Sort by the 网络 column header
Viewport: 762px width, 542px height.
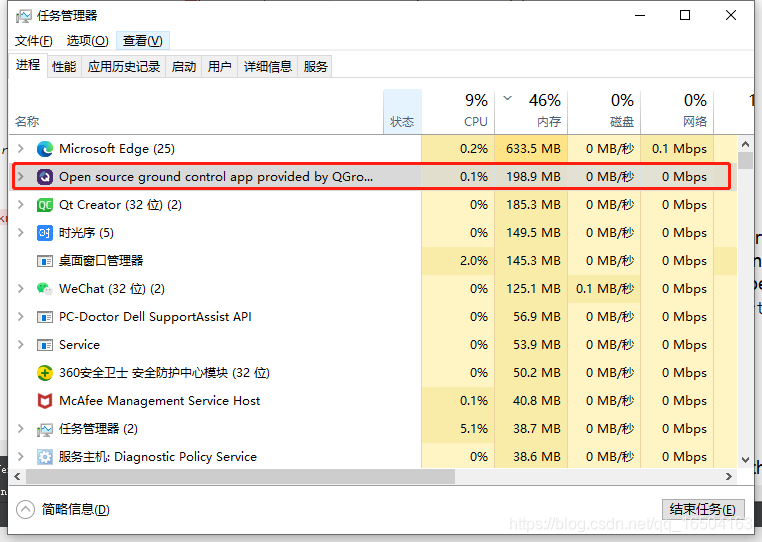click(x=677, y=112)
